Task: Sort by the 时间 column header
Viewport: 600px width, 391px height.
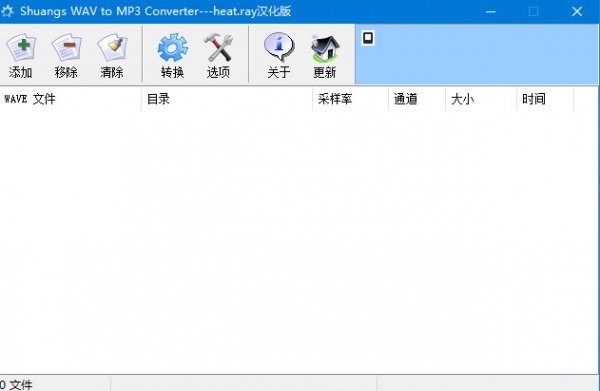Action: tap(545, 99)
